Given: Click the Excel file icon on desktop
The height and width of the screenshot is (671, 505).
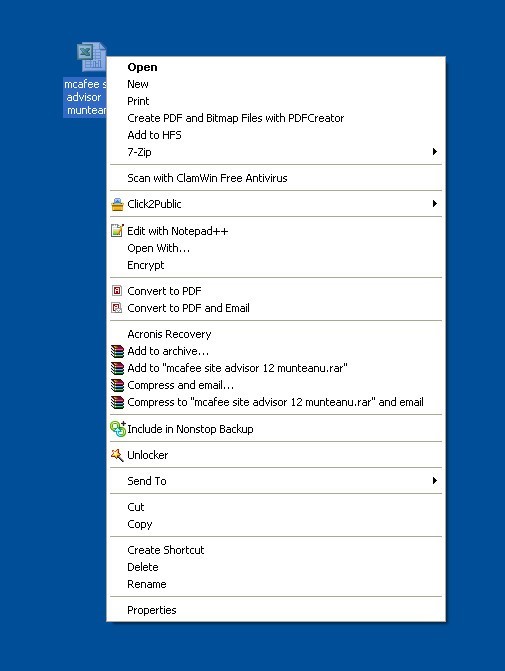Looking at the screenshot, I should (91, 56).
